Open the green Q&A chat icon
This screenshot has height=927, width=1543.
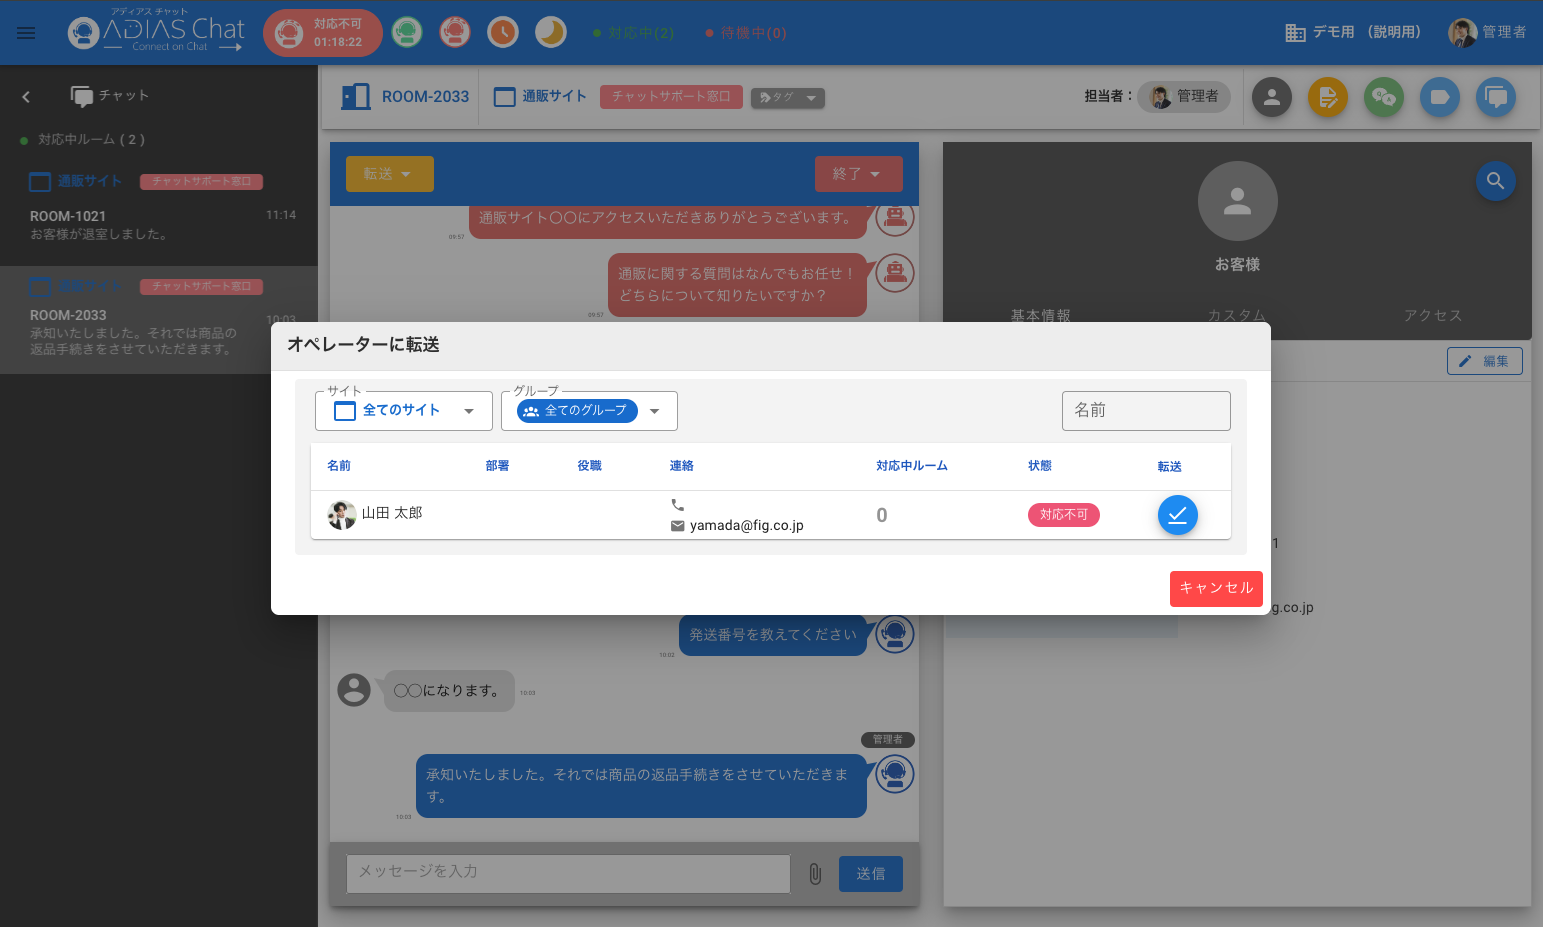tap(1384, 97)
